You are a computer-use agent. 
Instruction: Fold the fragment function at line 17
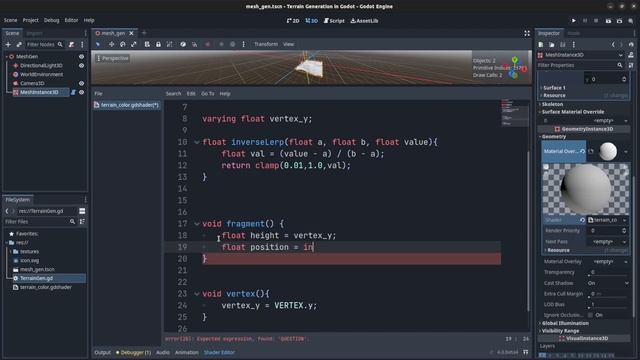[197, 224]
